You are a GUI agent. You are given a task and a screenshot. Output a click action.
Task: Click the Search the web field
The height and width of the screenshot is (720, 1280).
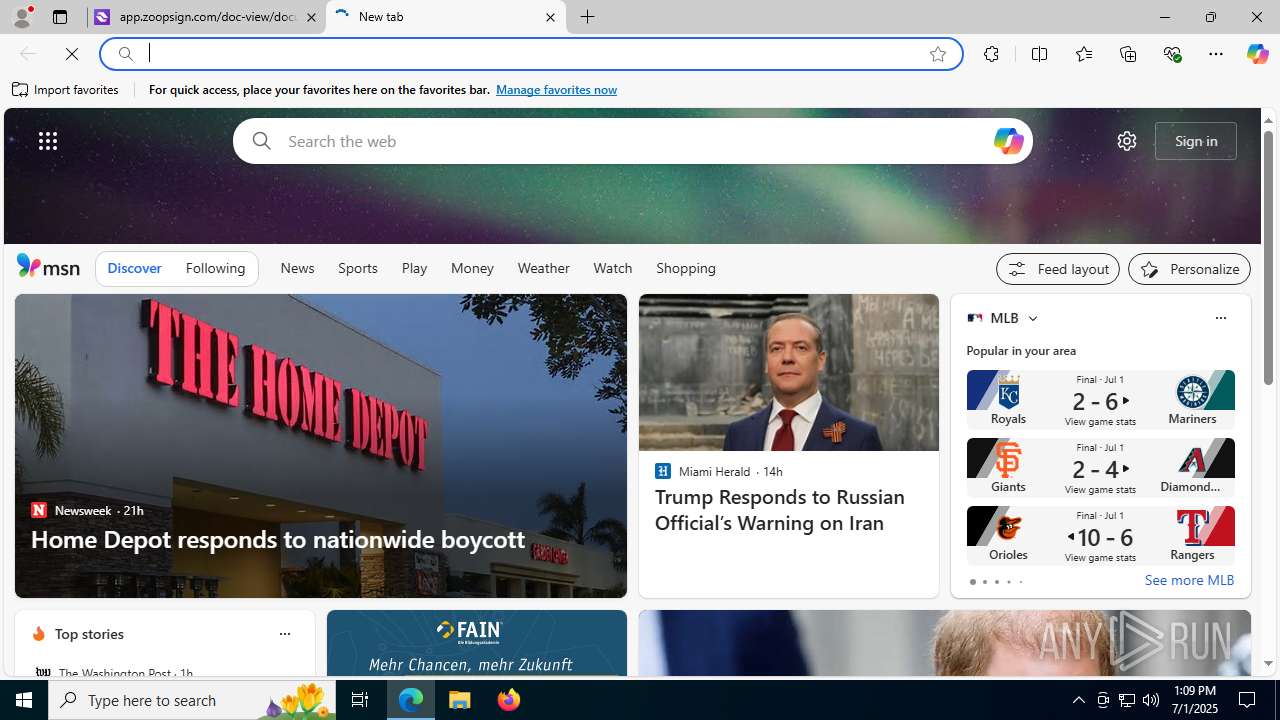pos(632,141)
